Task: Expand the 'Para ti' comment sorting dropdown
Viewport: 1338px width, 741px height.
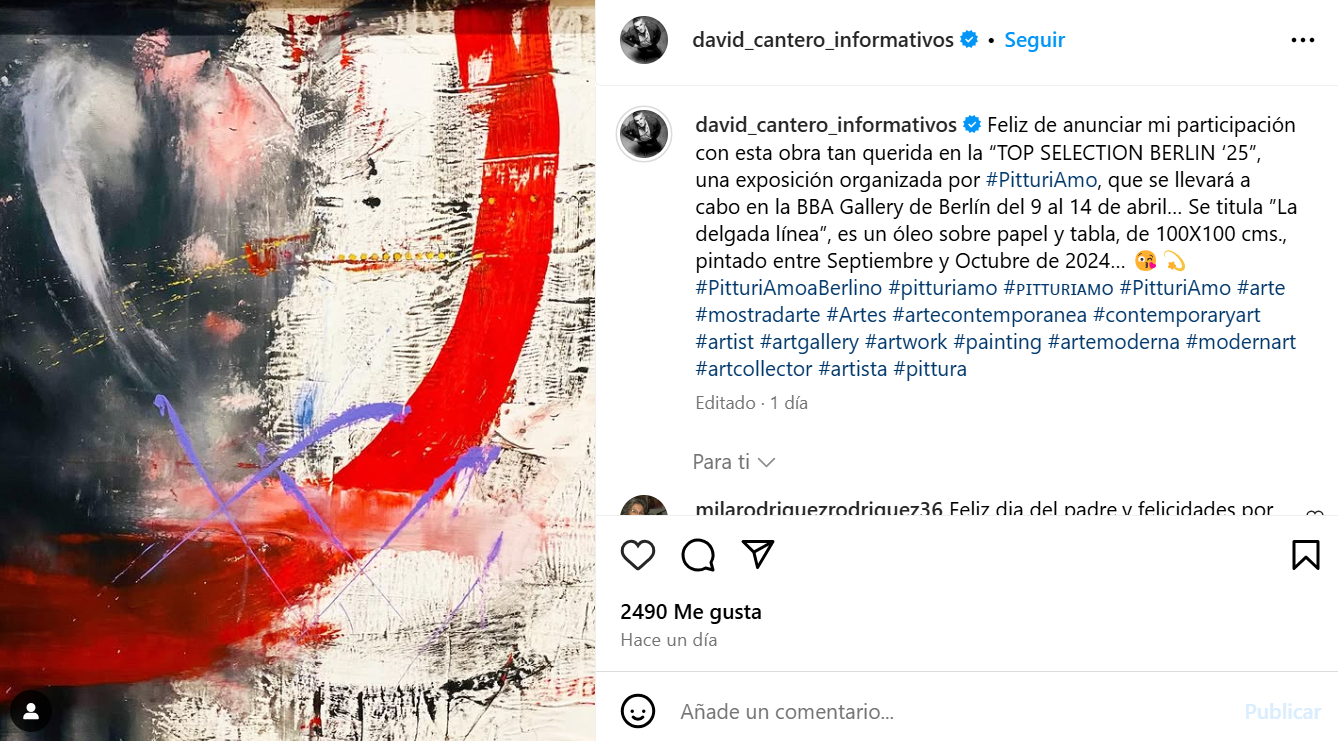Action: click(x=734, y=462)
